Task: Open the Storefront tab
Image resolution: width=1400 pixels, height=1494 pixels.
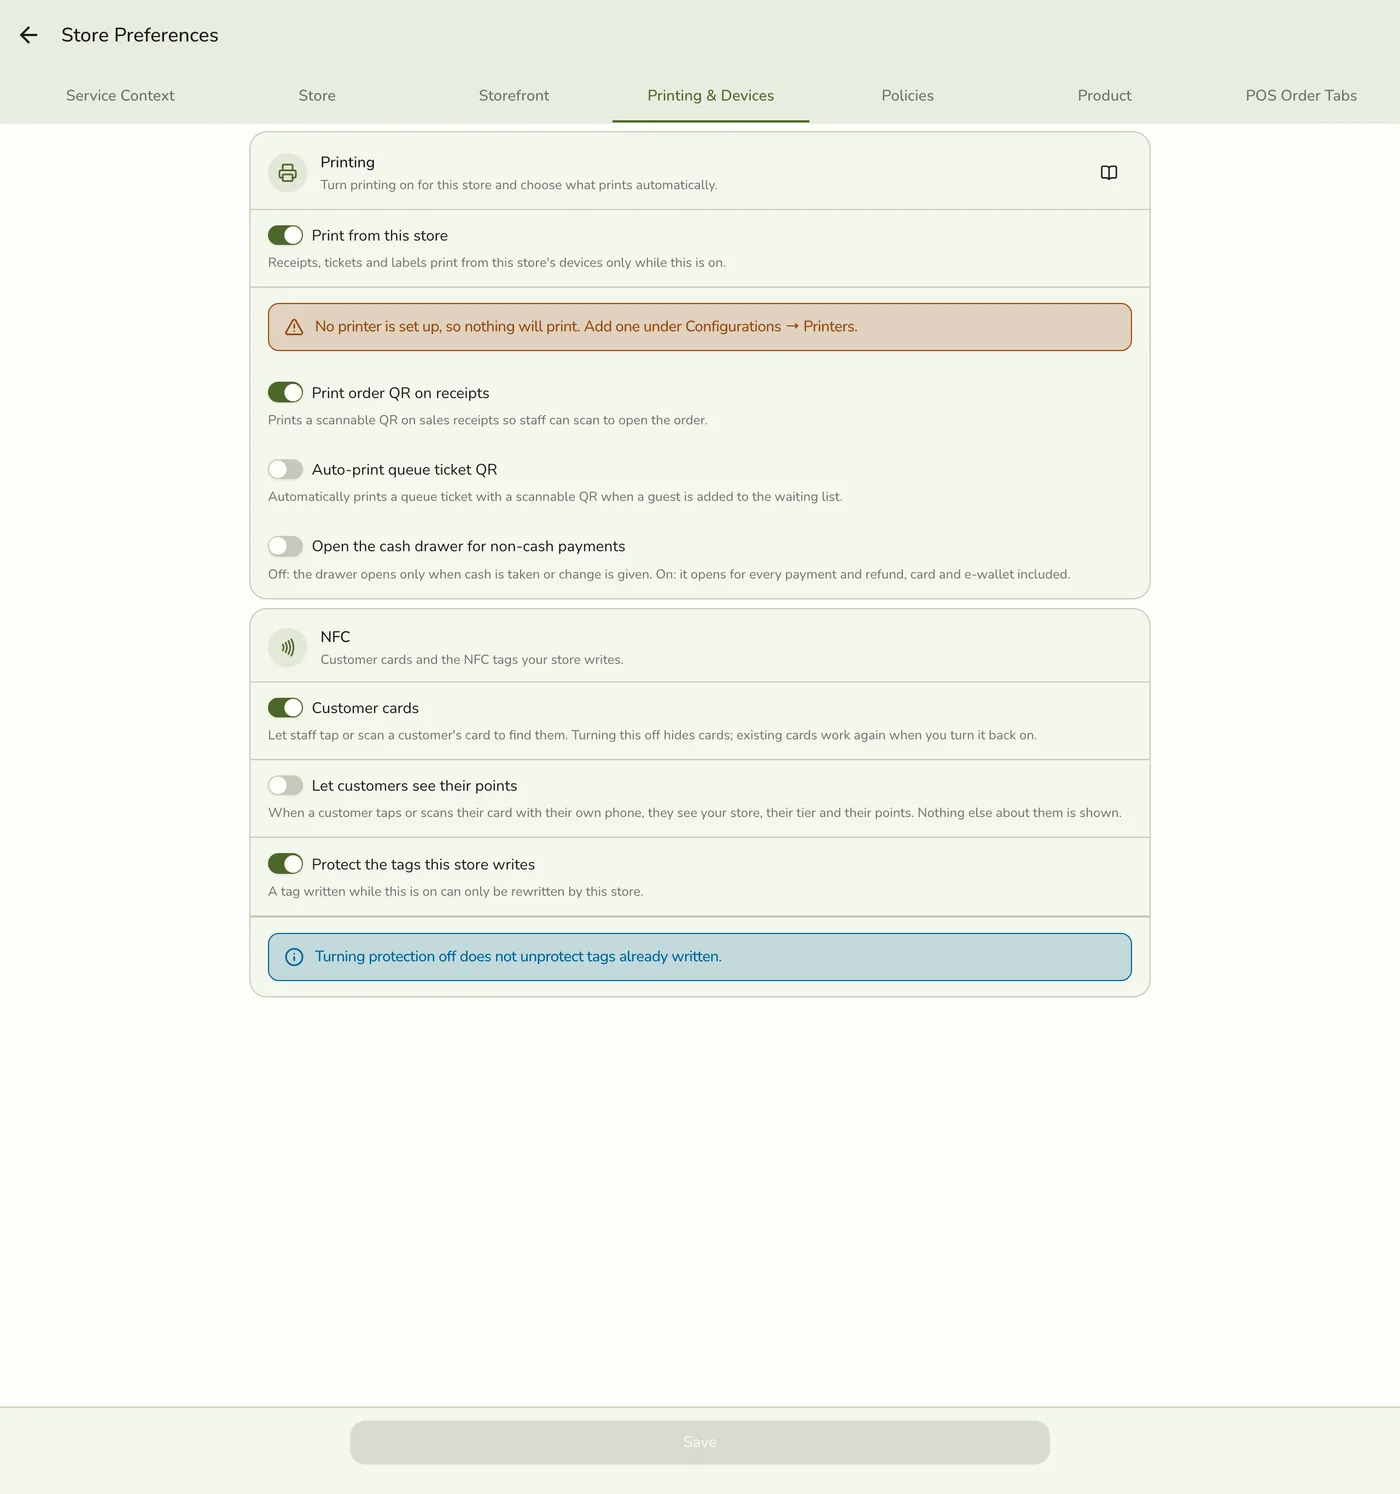Action: click(514, 96)
